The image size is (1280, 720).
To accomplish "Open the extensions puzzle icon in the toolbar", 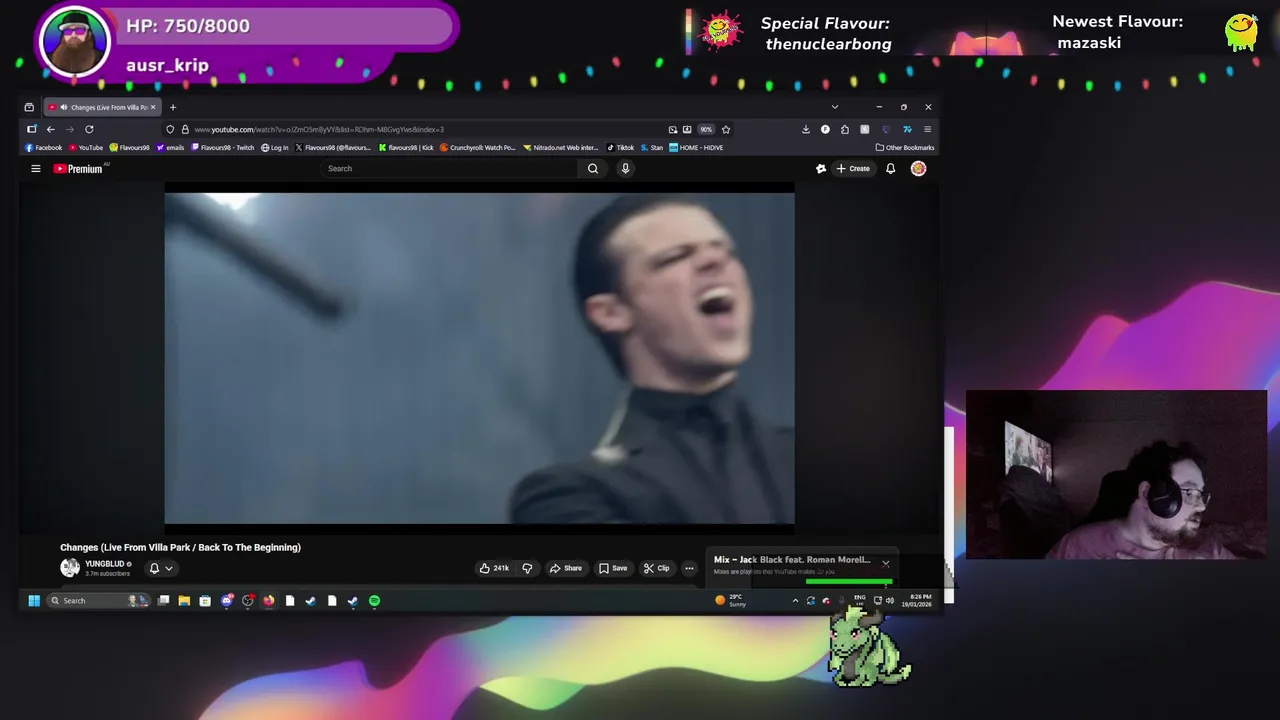I will (845, 129).
